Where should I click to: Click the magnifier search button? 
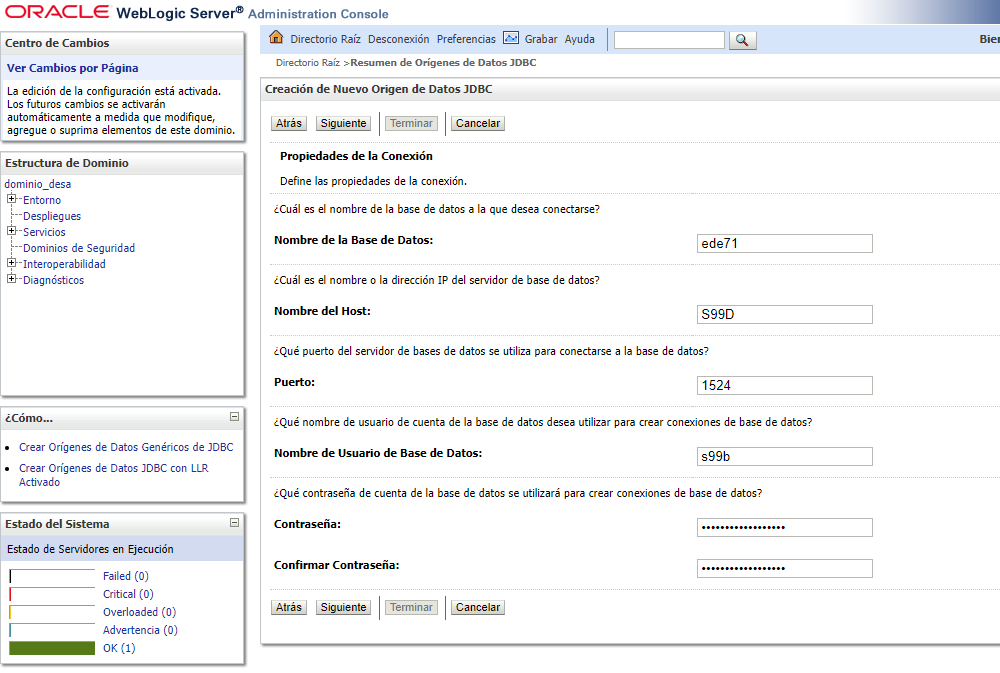742,40
